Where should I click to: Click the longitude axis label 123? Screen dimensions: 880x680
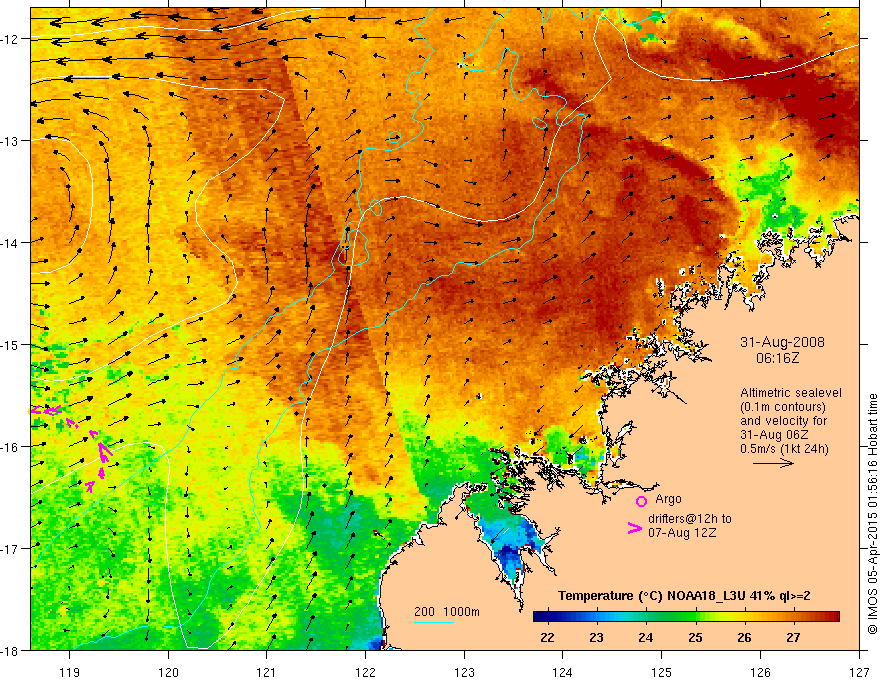coord(464,672)
